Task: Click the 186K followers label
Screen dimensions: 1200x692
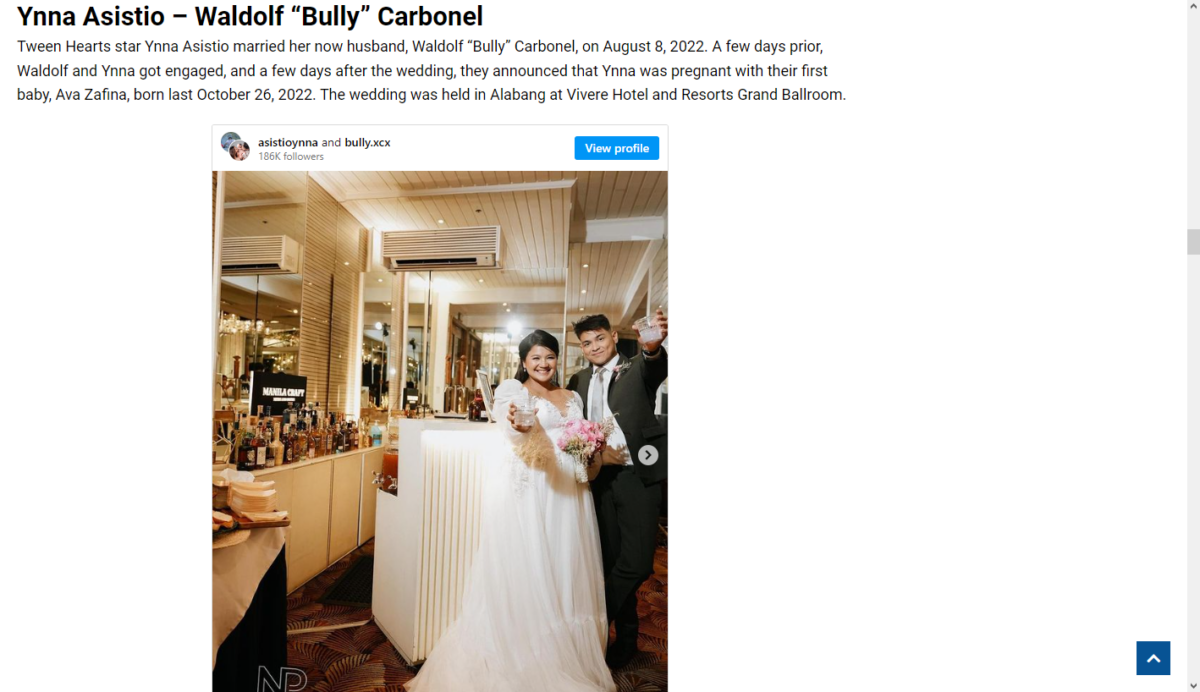Action: [291, 156]
